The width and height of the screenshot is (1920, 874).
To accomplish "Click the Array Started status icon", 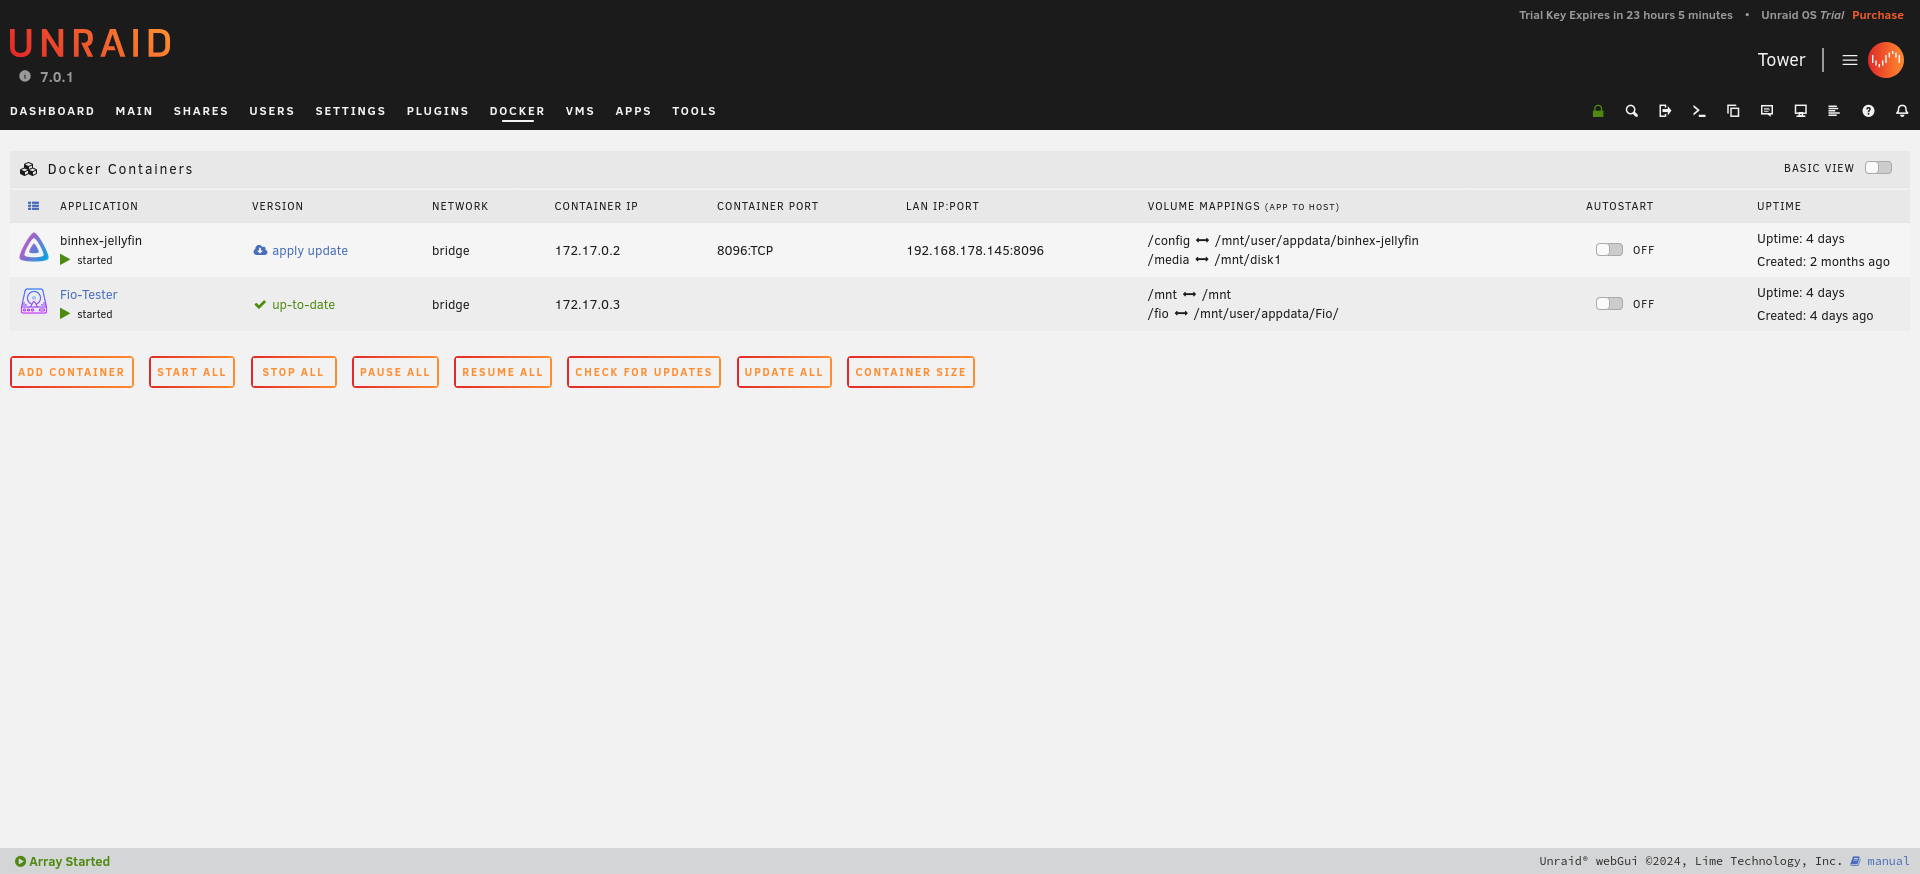I will [x=20, y=861].
